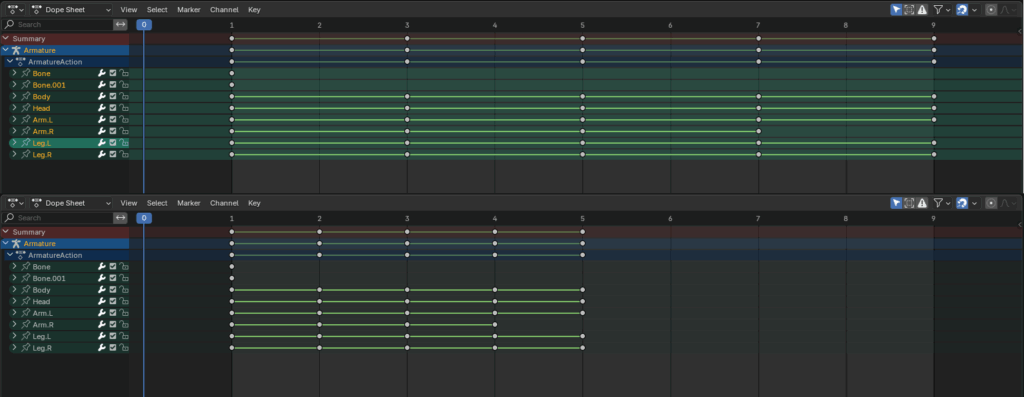Click the frame 0 playhead in top timeline
This screenshot has width=1024, height=397.
coord(144,25)
